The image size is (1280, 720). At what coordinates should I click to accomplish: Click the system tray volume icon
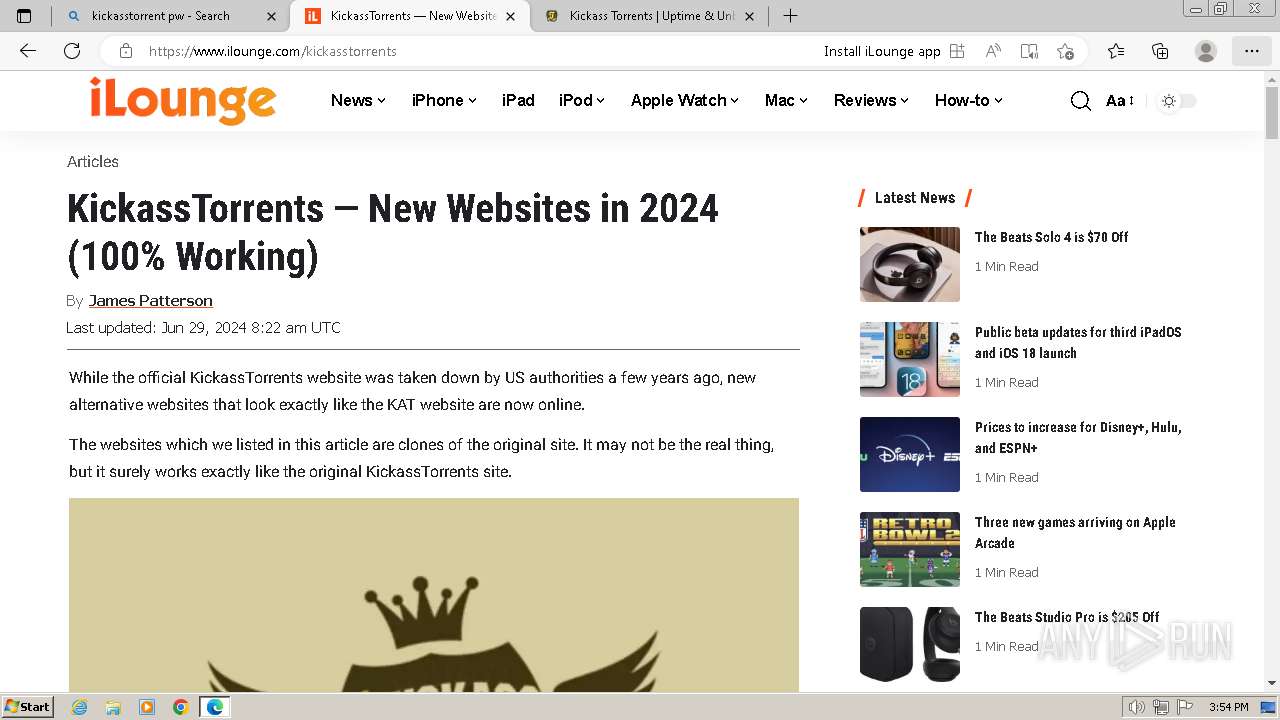(x=1137, y=707)
